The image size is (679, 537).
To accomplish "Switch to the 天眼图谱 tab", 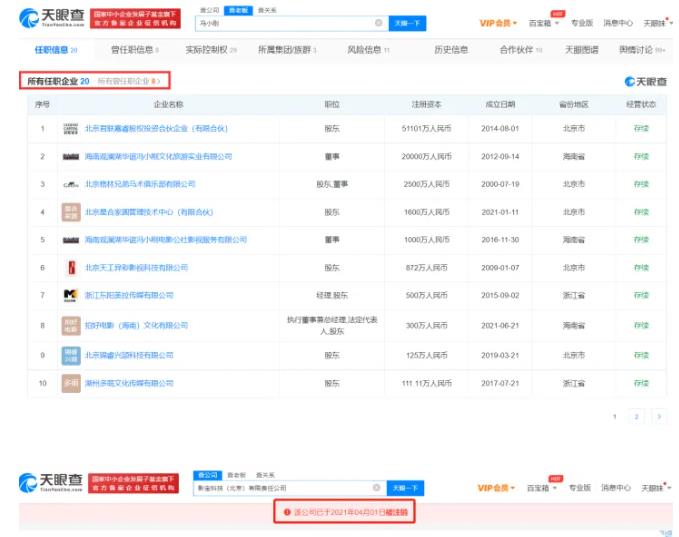I will point(582,50).
